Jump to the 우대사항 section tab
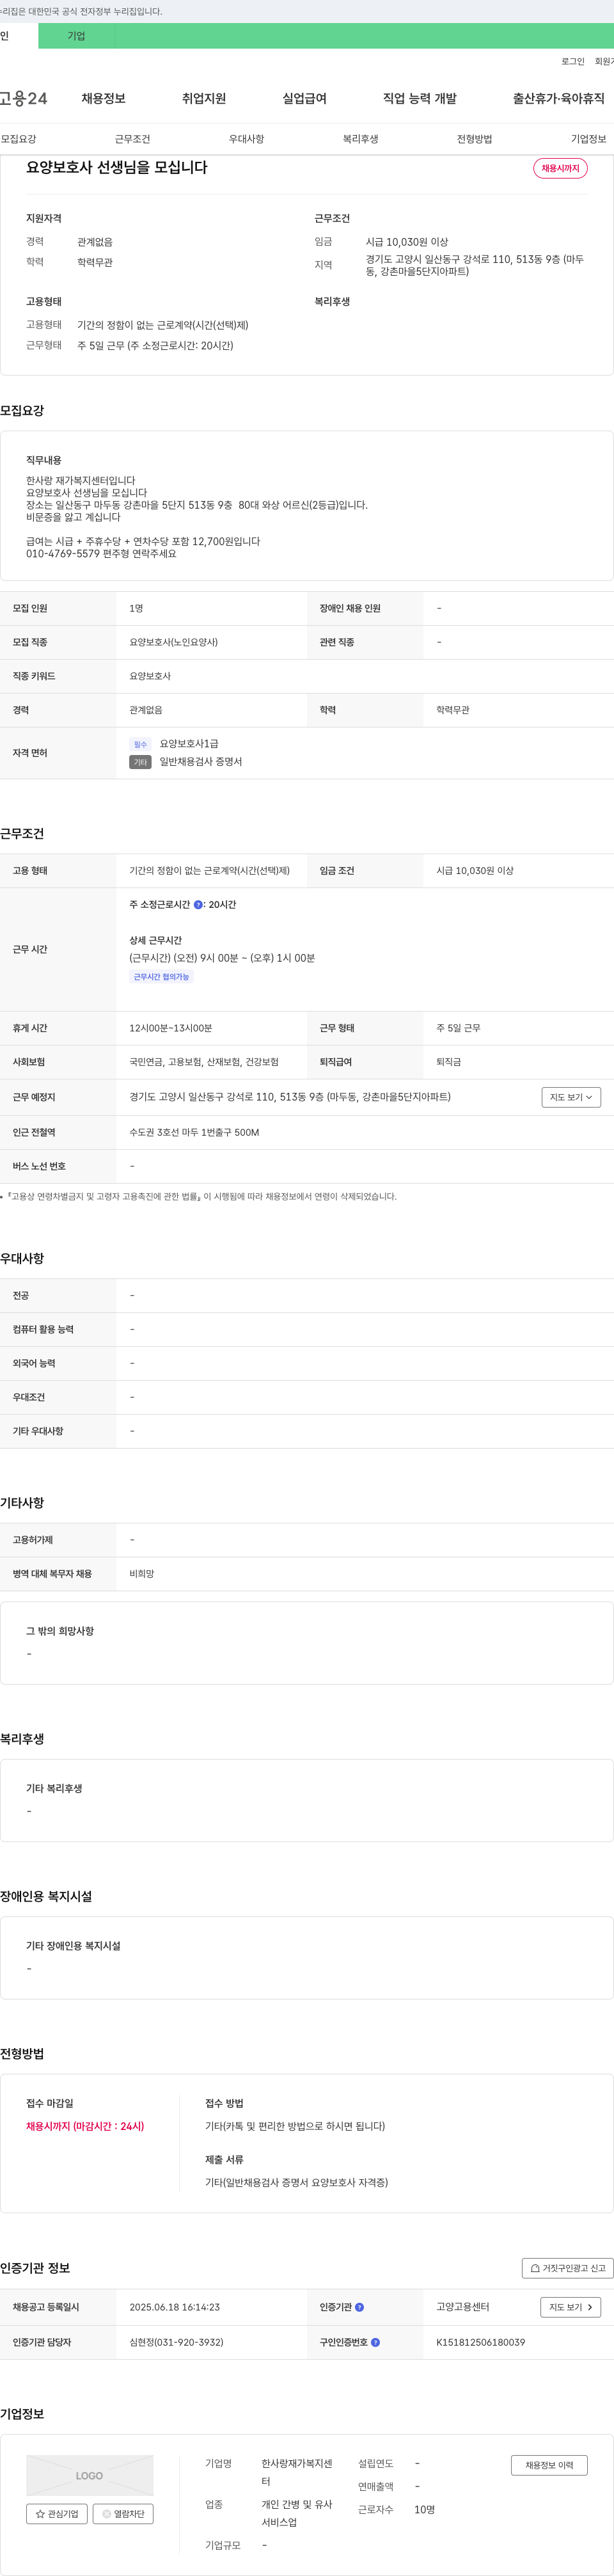The image size is (614, 2576). pos(246,139)
